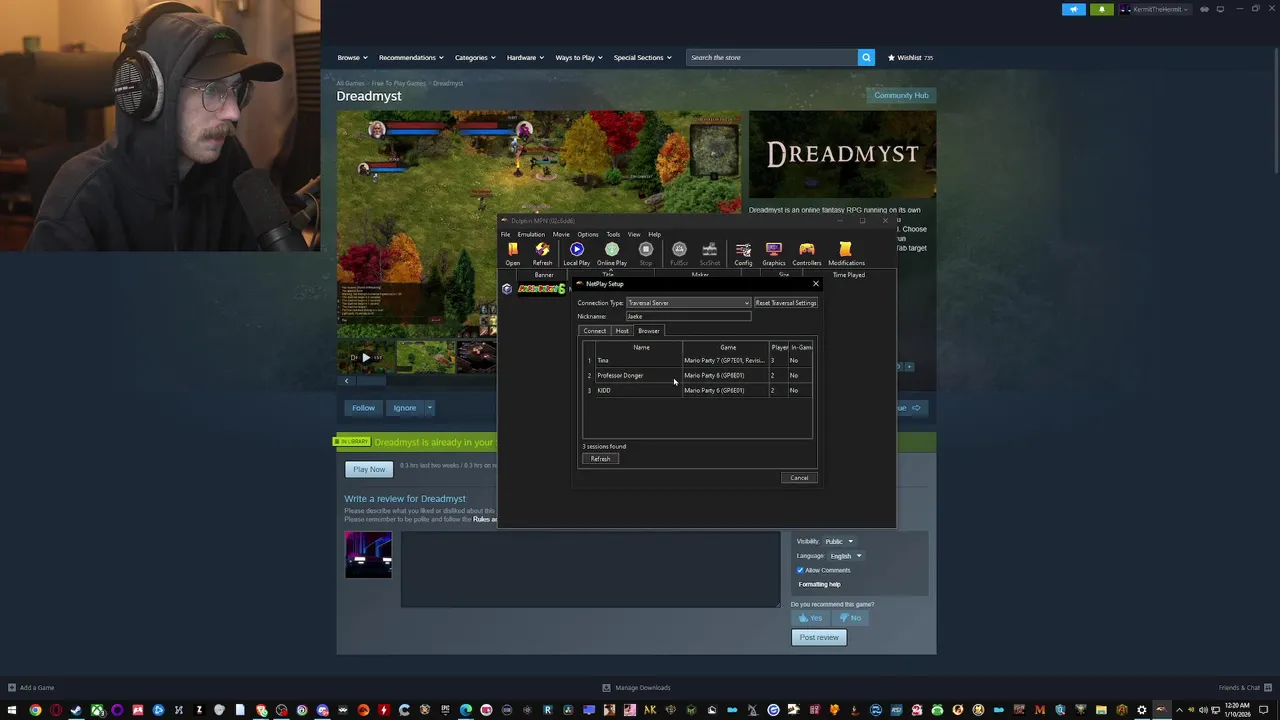Open the File menu in Dolphin
Image resolution: width=1280 pixels, height=720 pixels.
click(506, 234)
